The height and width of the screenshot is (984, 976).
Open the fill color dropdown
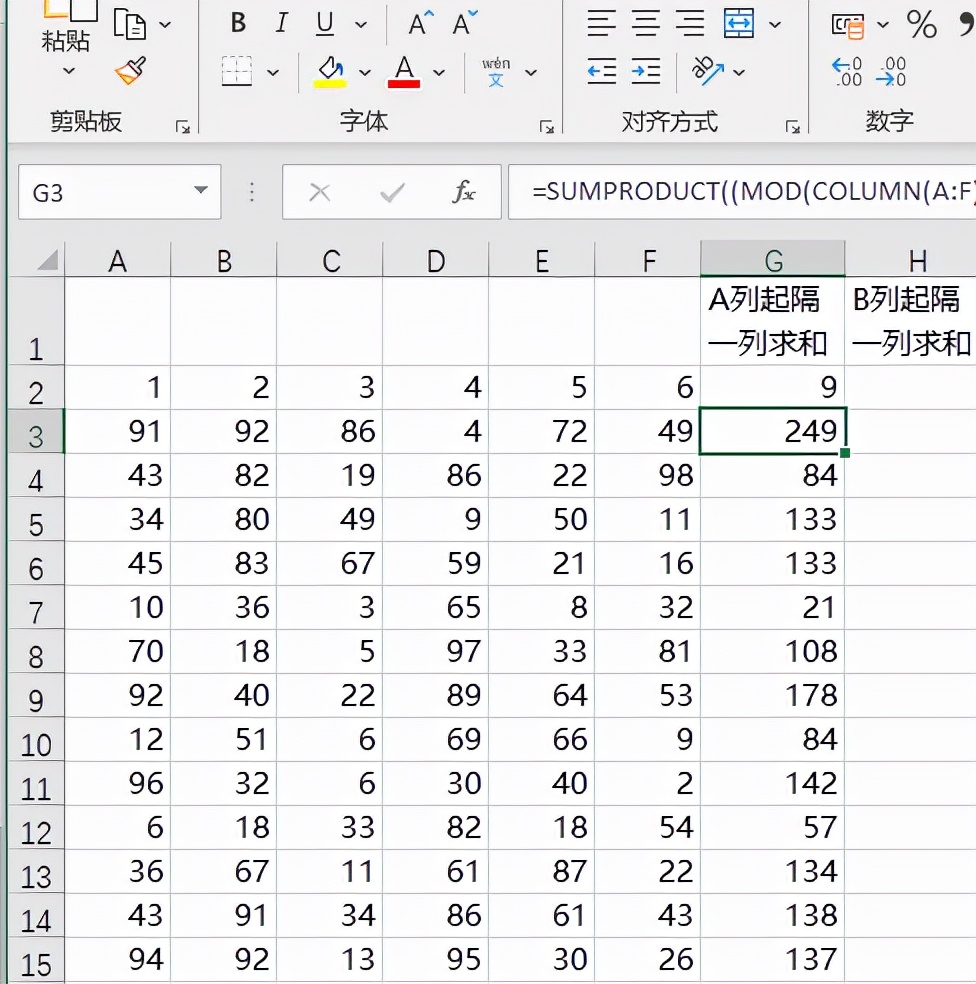tap(365, 73)
